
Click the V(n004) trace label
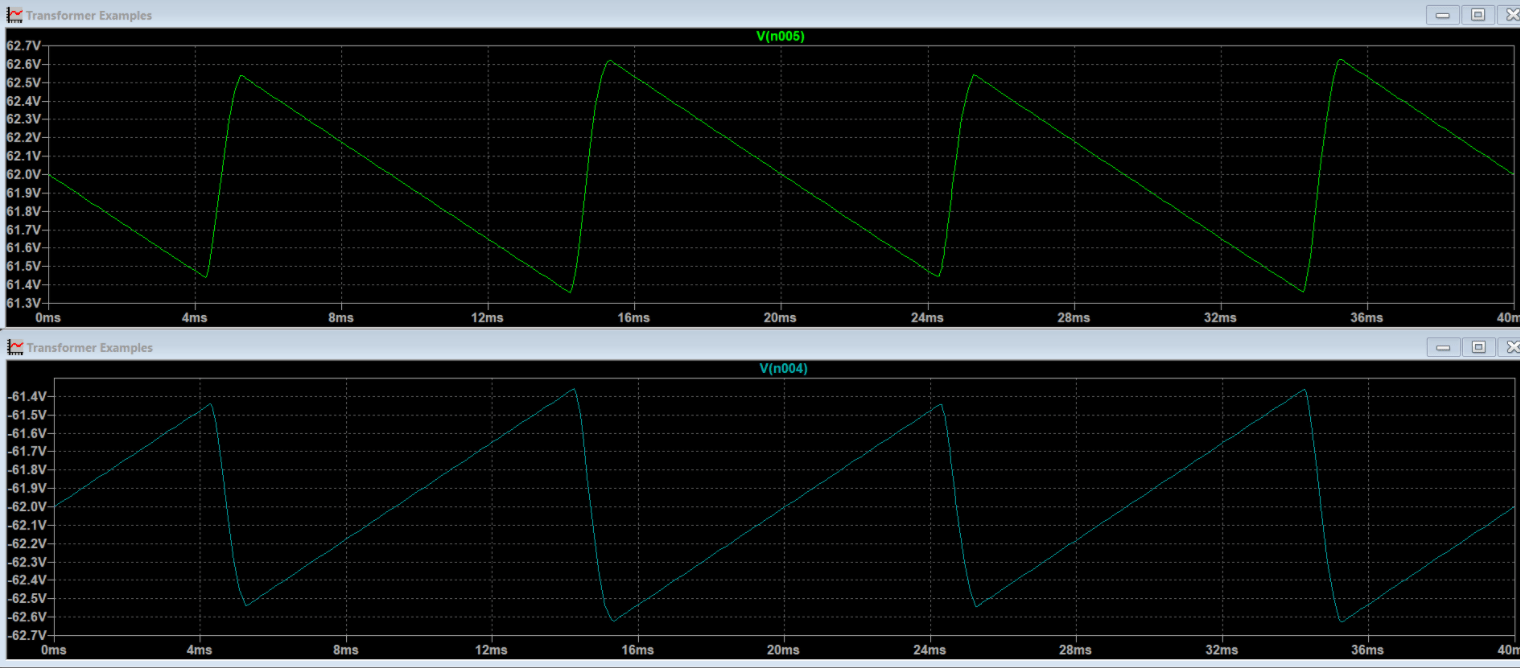[x=783, y=368]
